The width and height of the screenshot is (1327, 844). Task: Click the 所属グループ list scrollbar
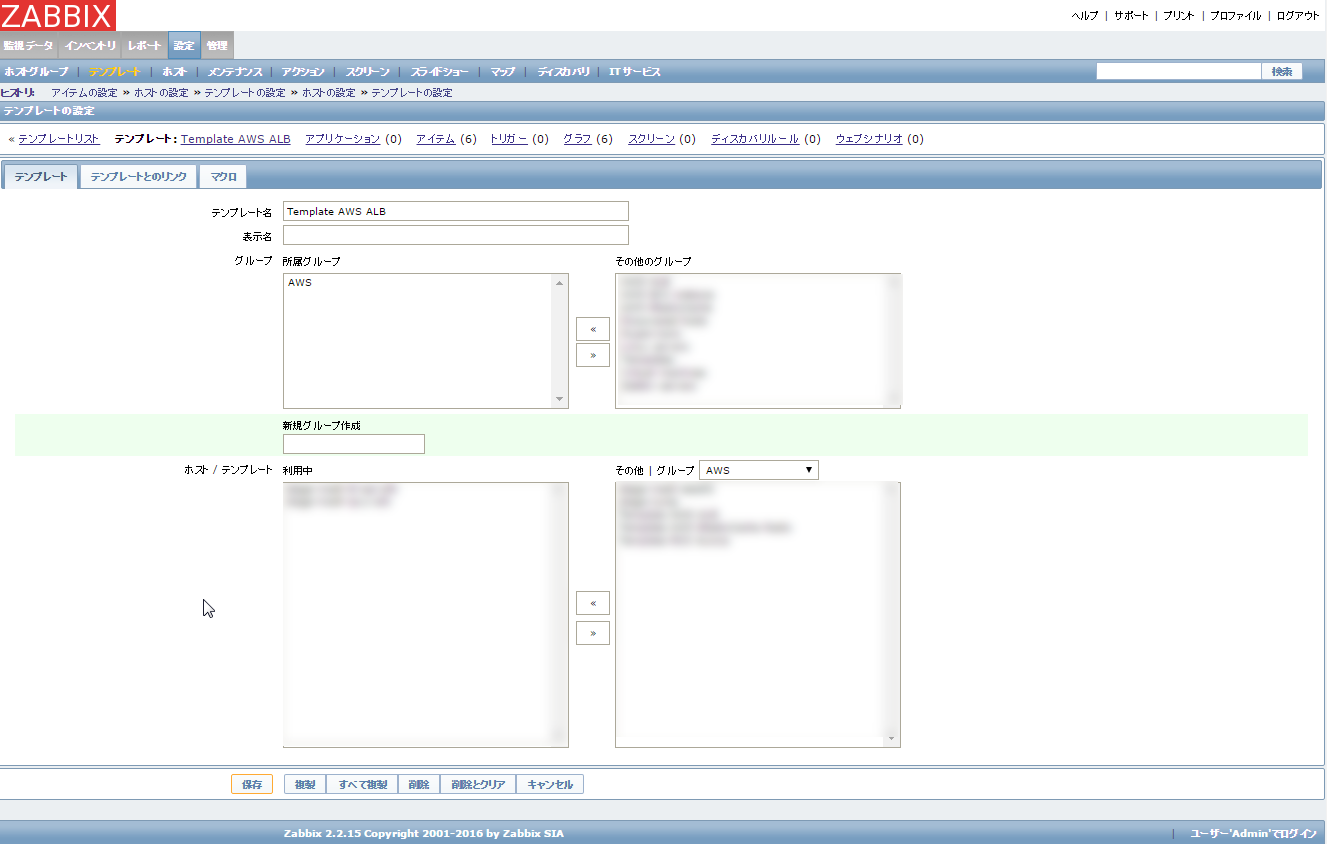click(559, 340)
